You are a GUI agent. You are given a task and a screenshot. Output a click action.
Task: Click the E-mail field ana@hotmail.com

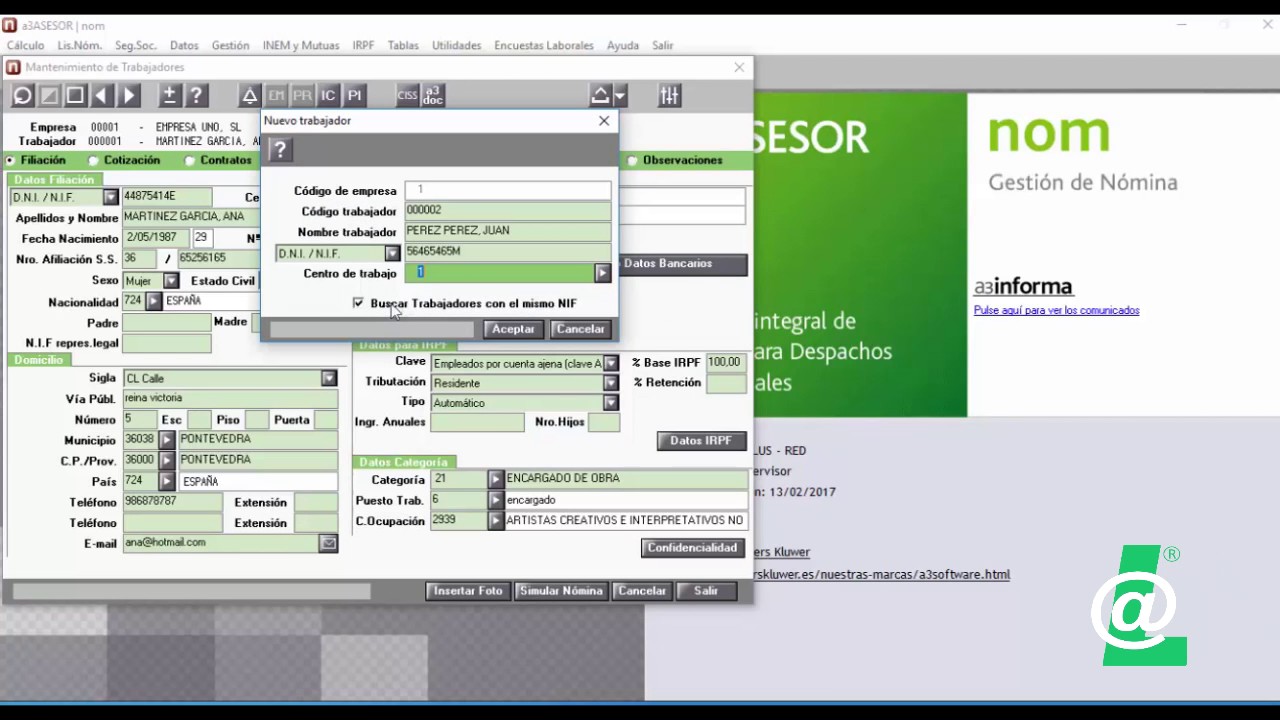[x=221, y=543]
